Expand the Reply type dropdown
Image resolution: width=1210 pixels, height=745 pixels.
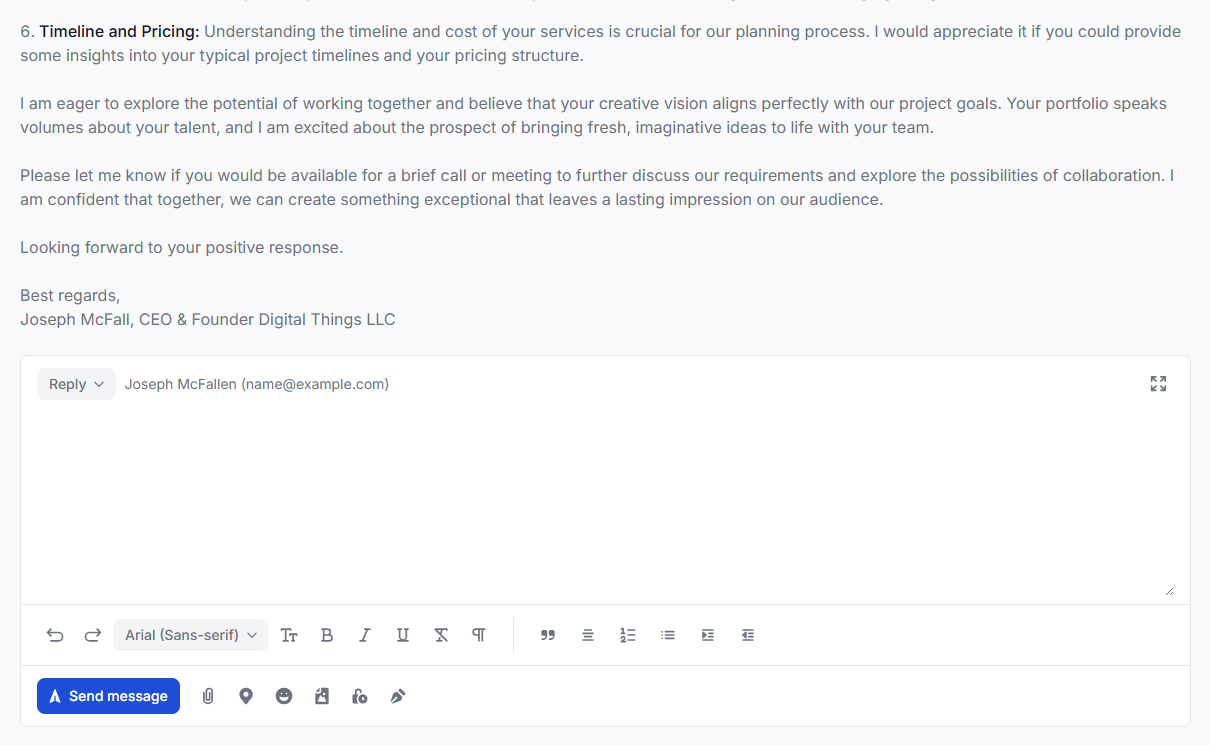point(76,384)
